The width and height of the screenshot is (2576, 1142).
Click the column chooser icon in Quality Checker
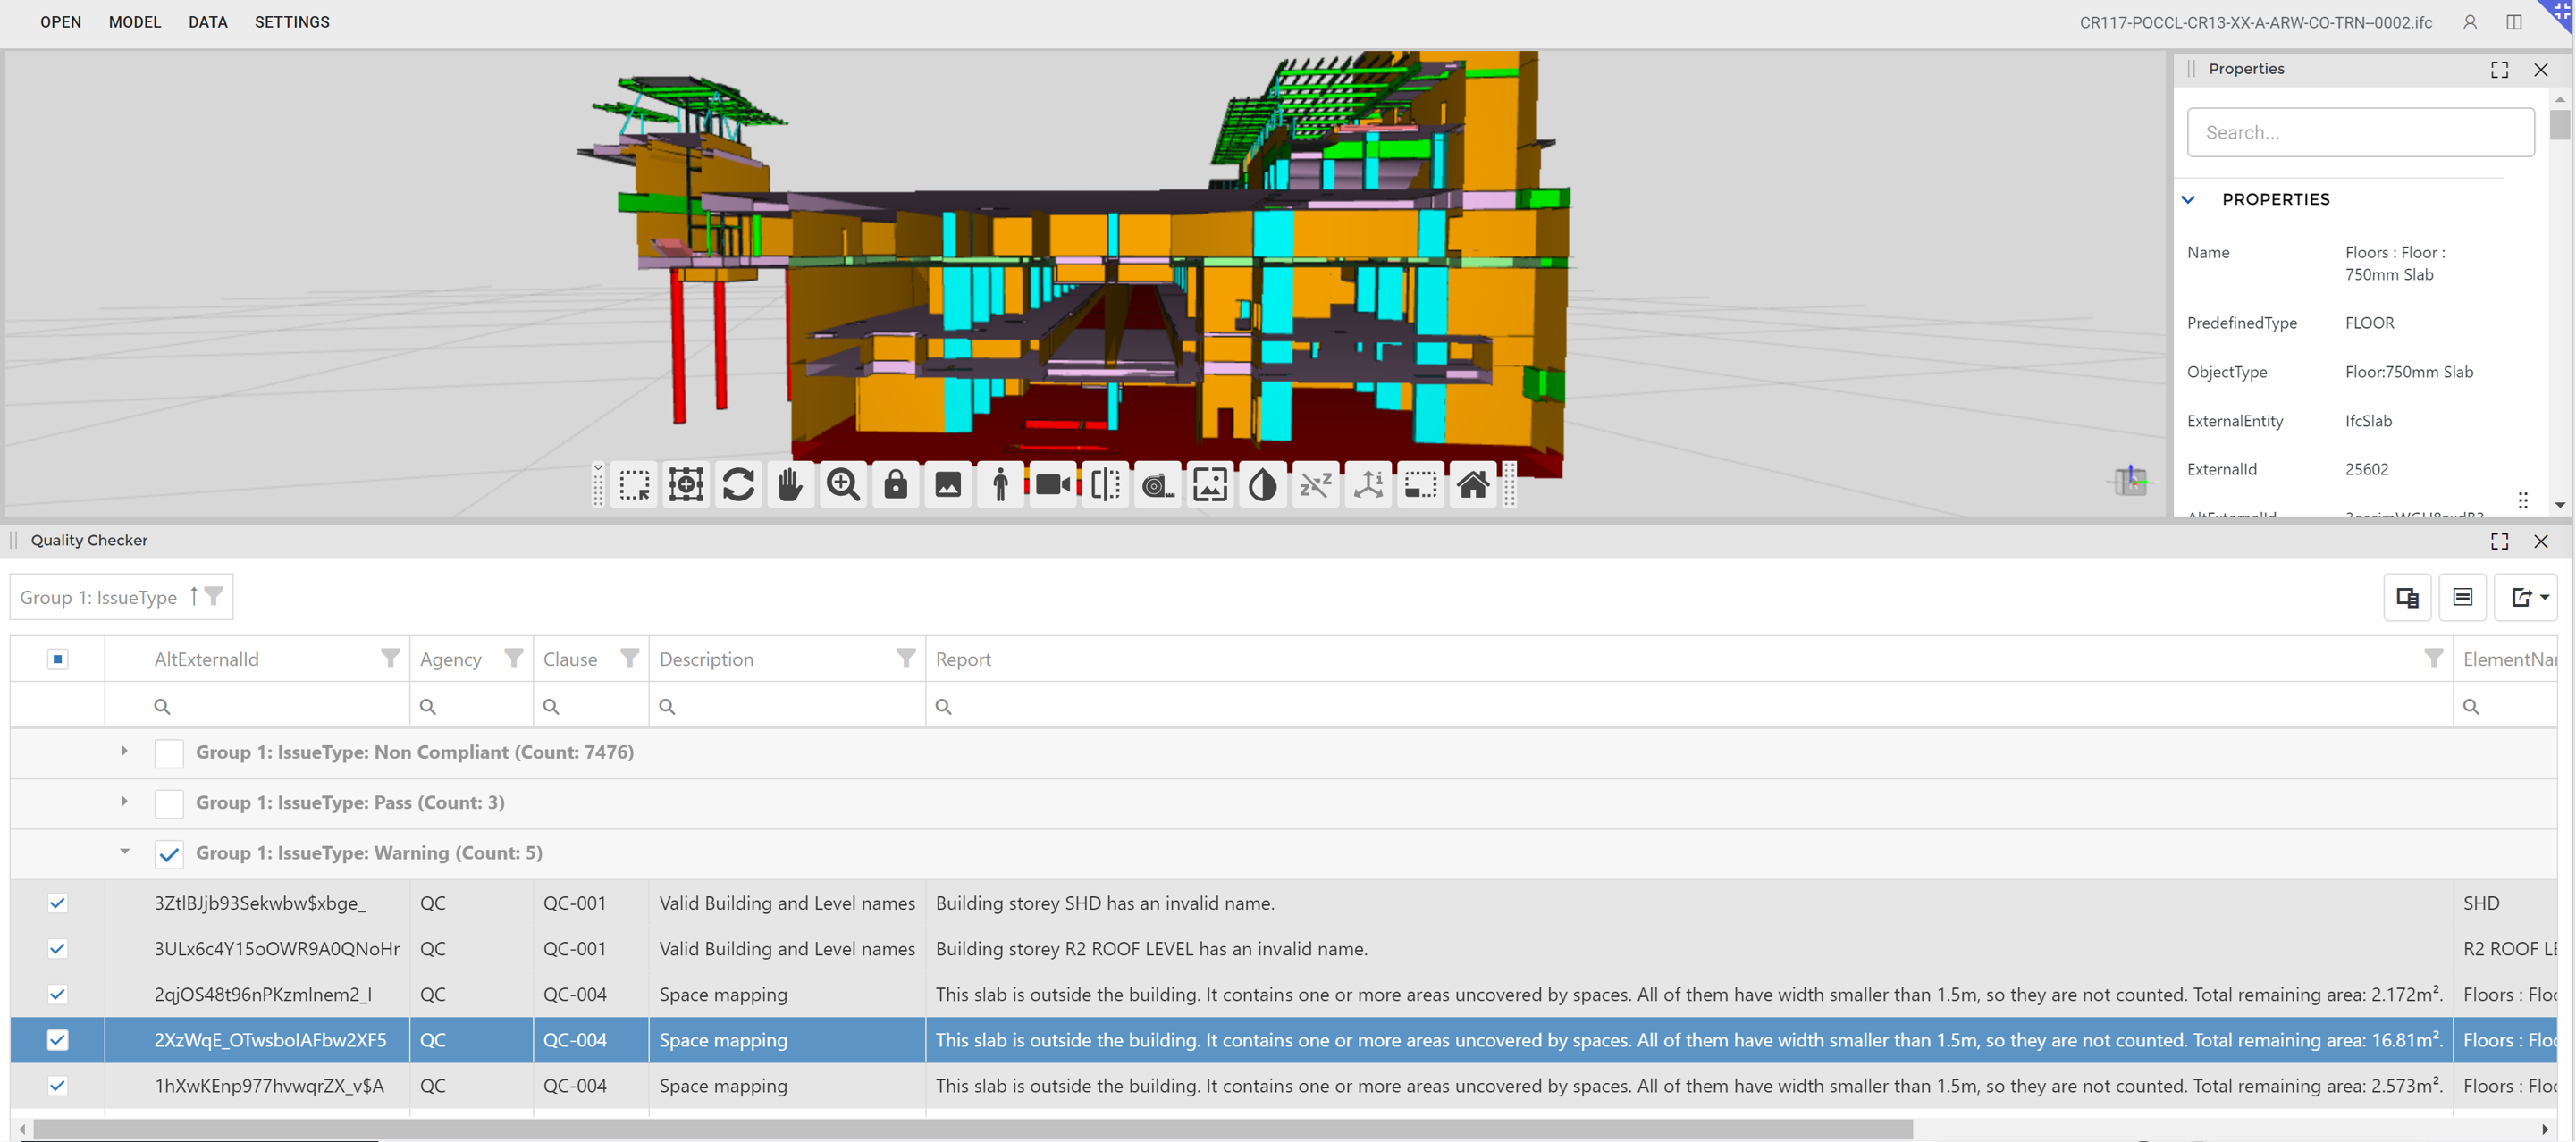click(x=2407, y=597)
